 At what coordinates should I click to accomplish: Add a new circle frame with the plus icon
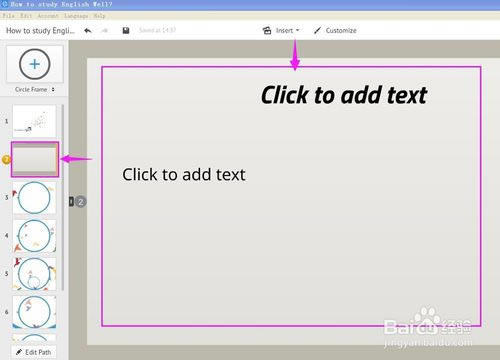click(35, 64)
